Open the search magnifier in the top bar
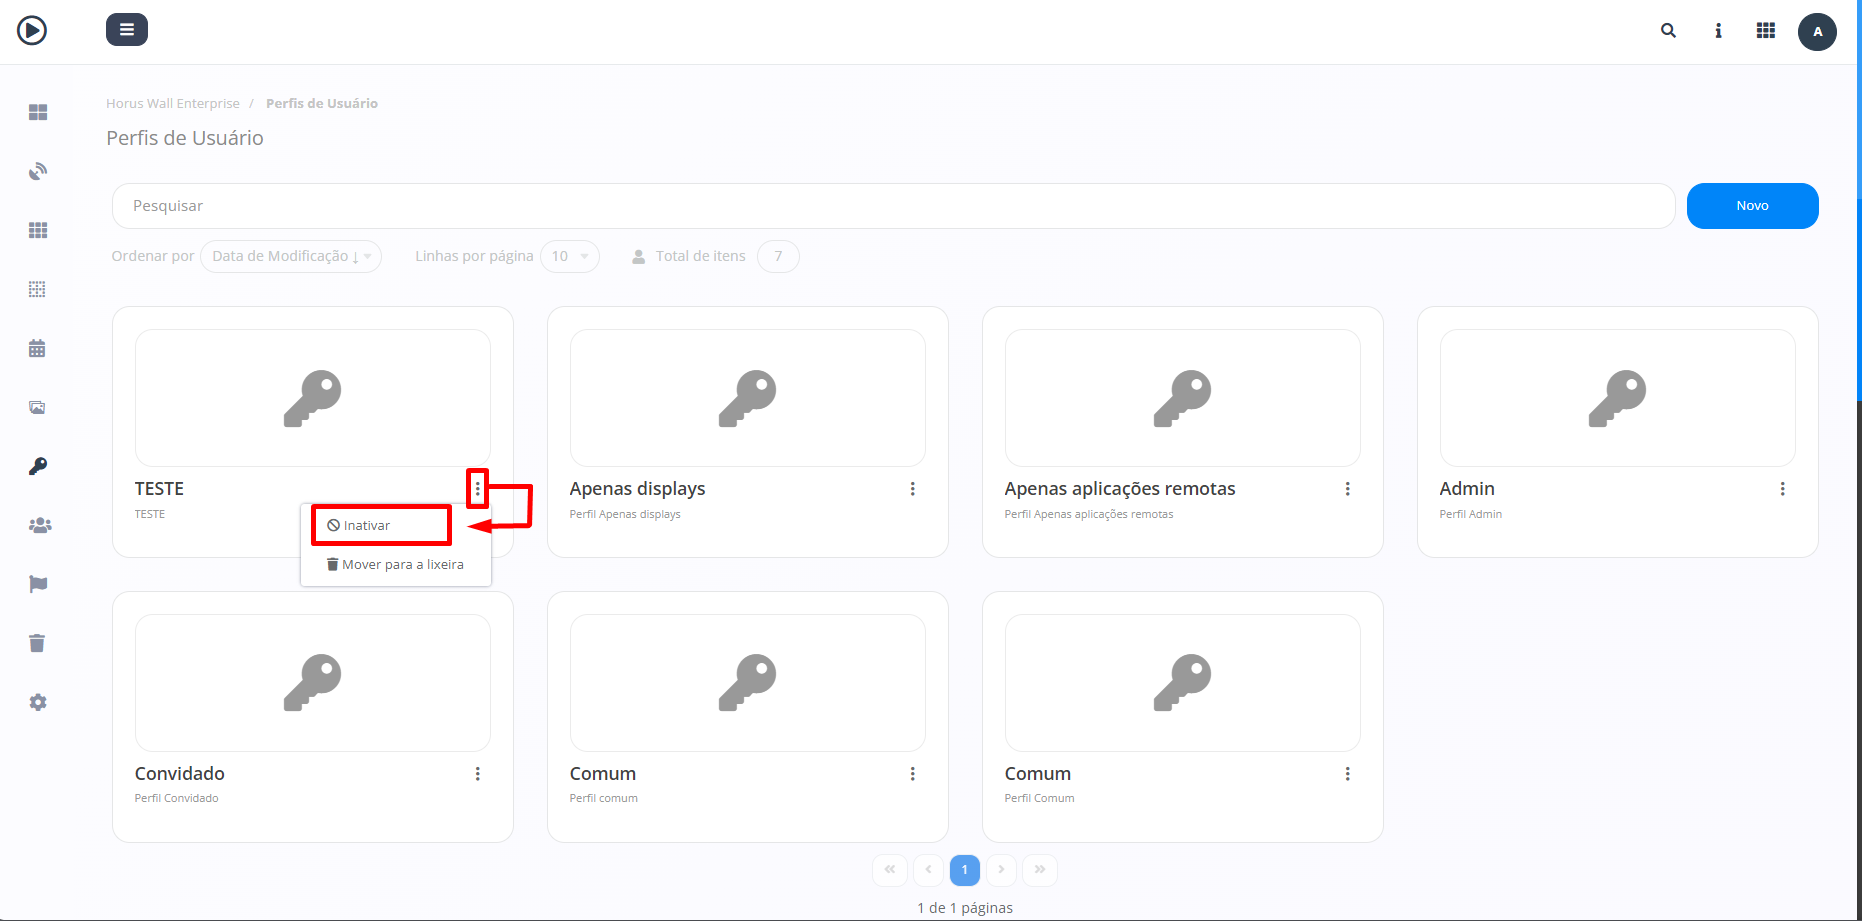The image size is (1862, 921). click(1668, 30)
